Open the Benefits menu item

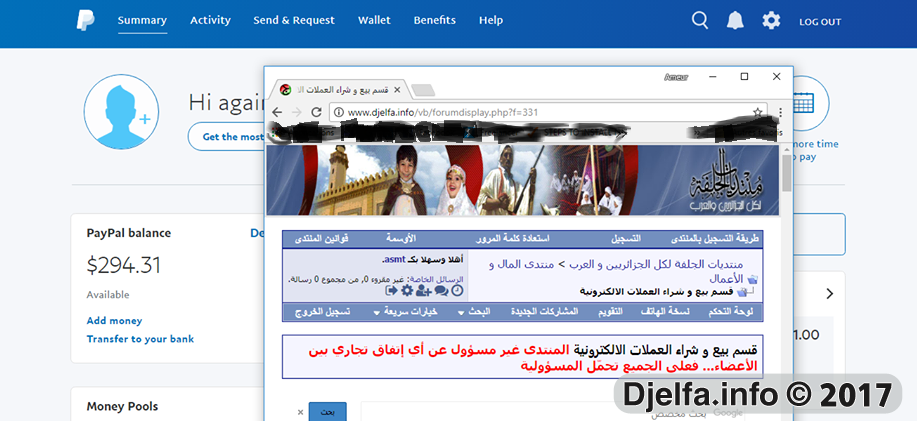pyautogui.click(x=435, y=20)
